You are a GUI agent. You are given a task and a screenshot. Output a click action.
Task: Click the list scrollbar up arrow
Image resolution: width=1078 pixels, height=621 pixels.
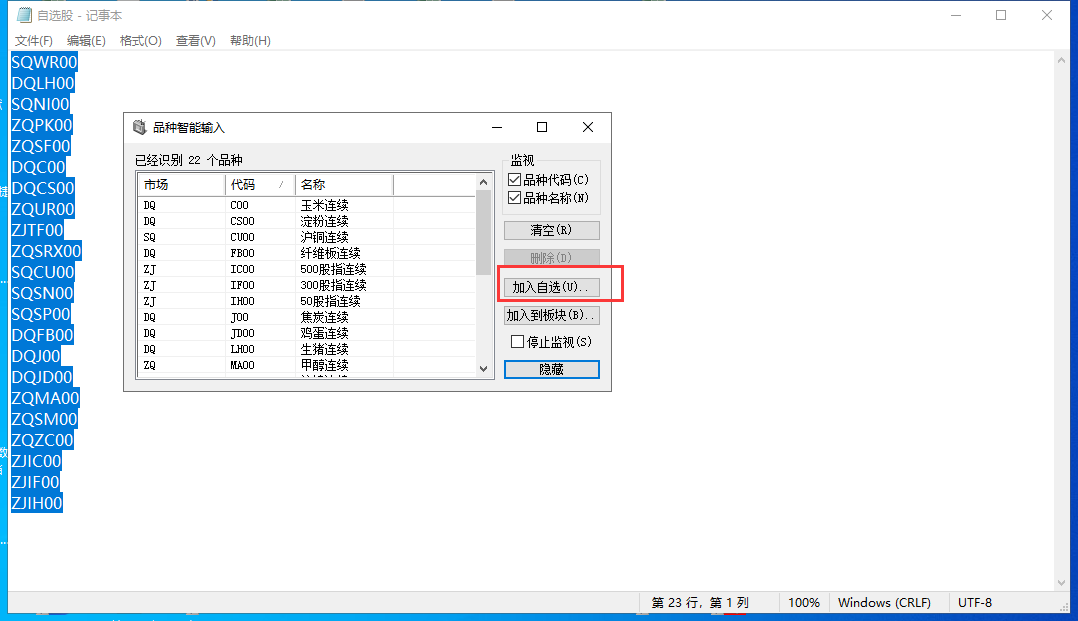483,182
